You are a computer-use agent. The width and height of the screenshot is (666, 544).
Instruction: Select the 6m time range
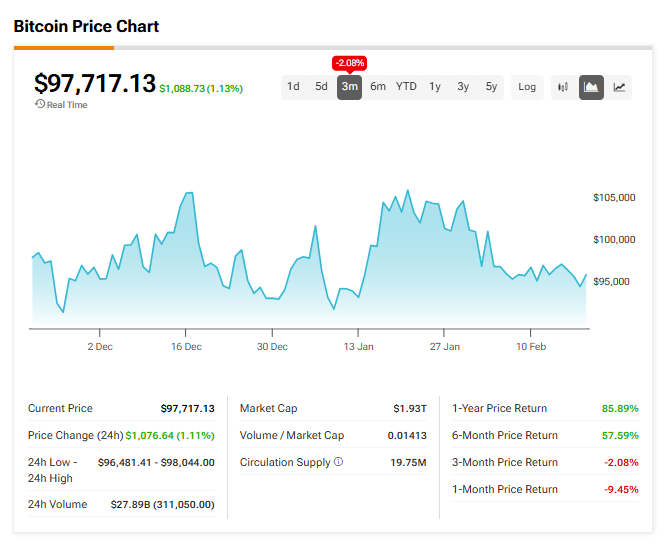click(x=378, y=87)
